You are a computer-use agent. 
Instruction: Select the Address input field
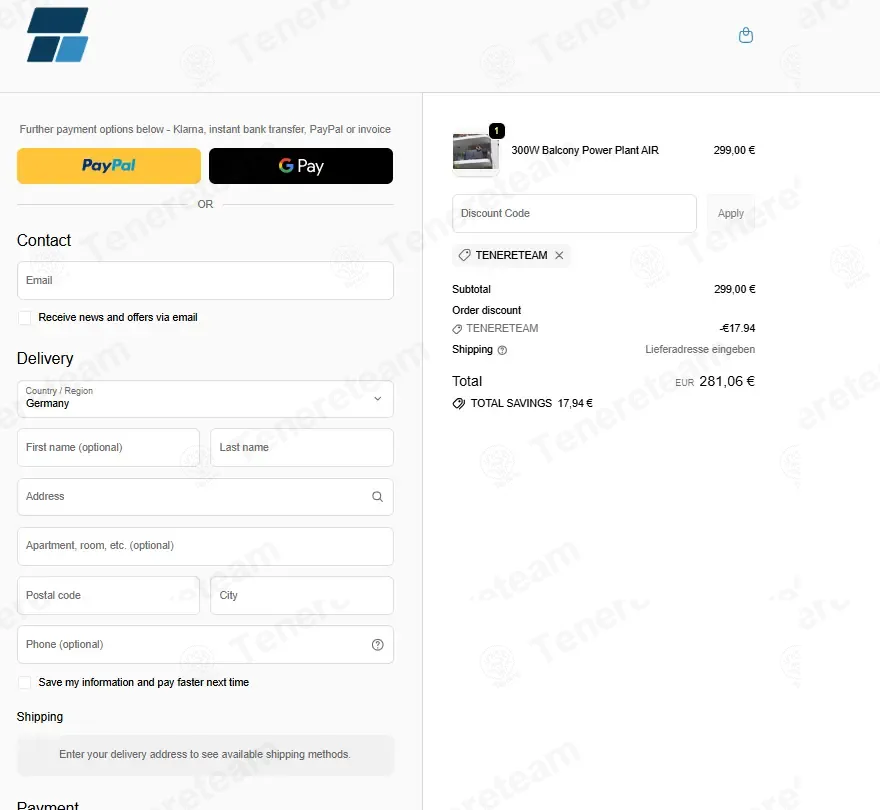click(205, 497)
